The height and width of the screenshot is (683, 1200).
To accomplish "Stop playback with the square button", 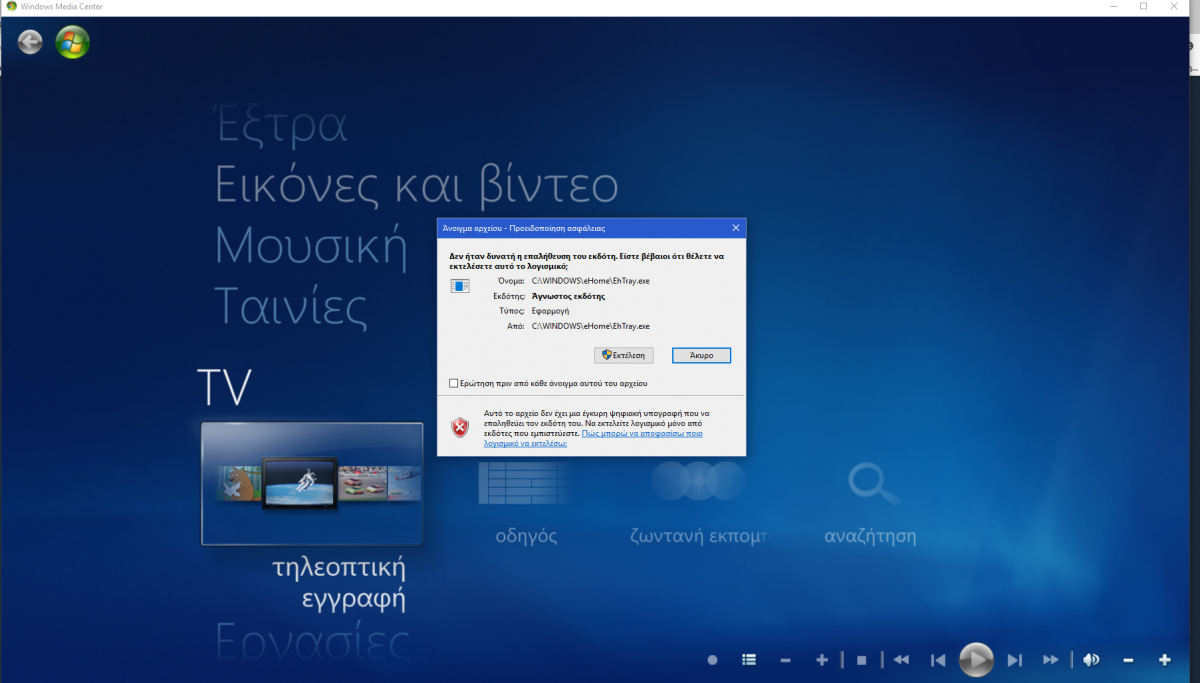I will point(861,660).
